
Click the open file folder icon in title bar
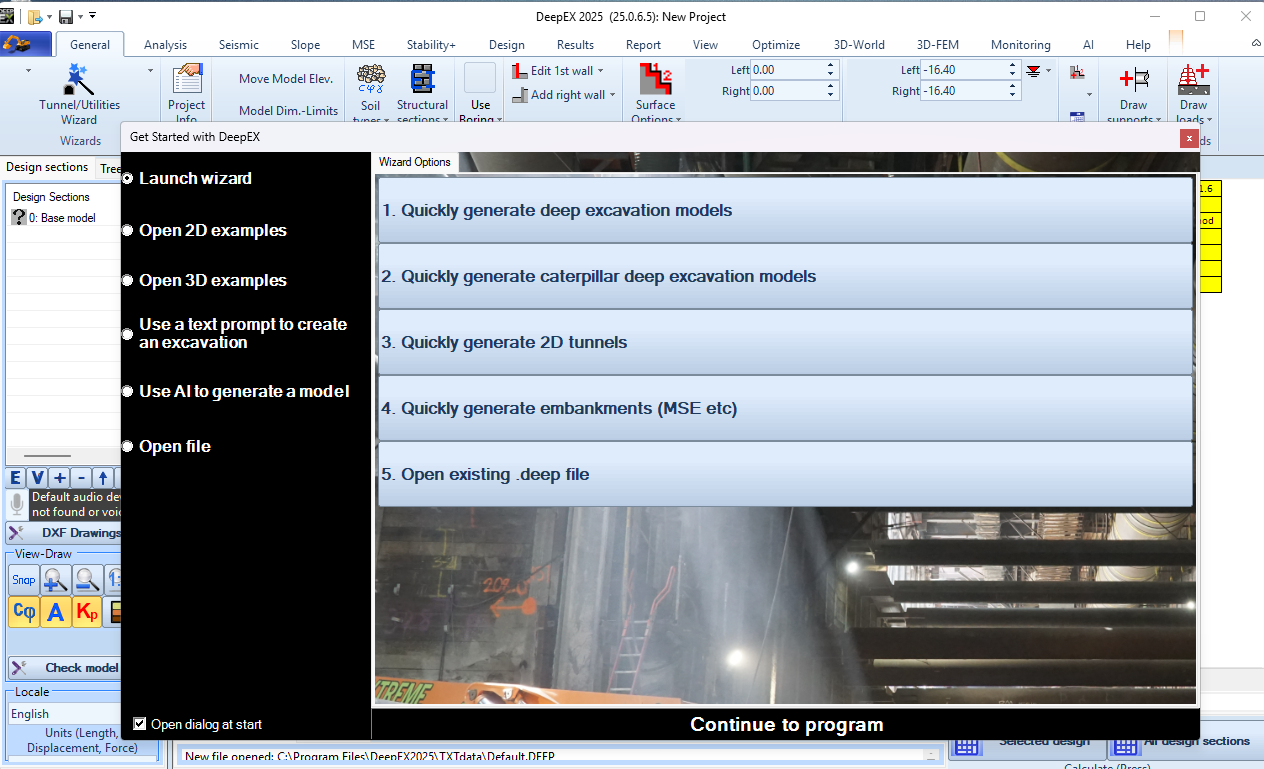pyautogui.click(x=34, y=16)
